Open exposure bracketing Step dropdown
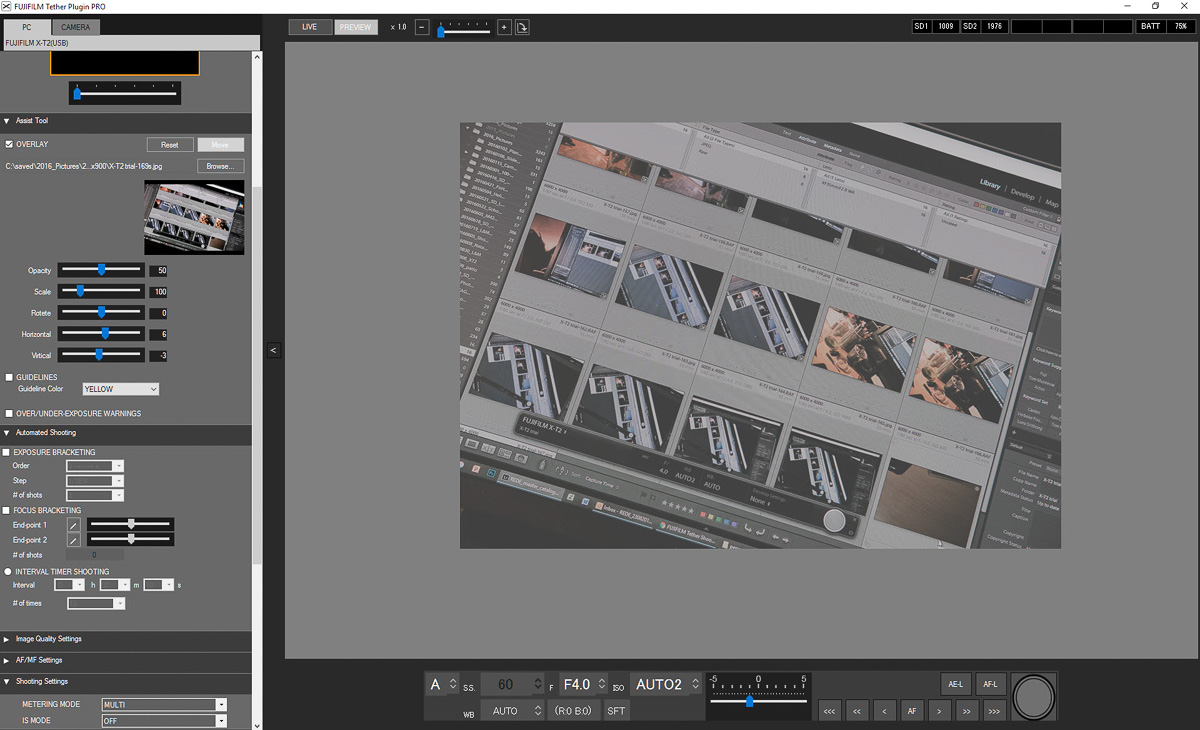The width and height of the screenshot is (1200, 730). (x=95, y=481)
